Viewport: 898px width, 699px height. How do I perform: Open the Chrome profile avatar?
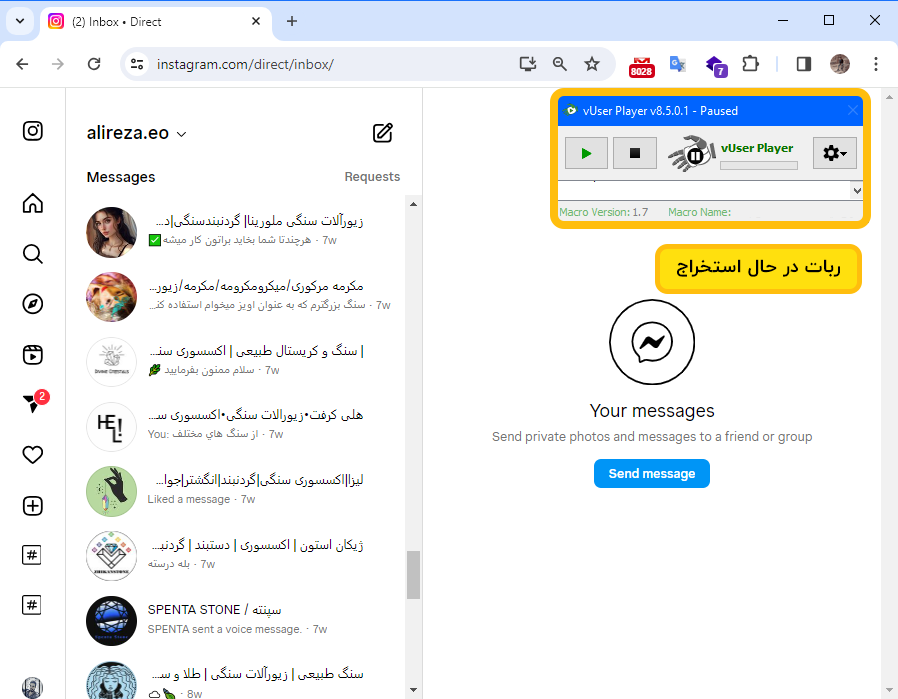click(x=840, y=64)
